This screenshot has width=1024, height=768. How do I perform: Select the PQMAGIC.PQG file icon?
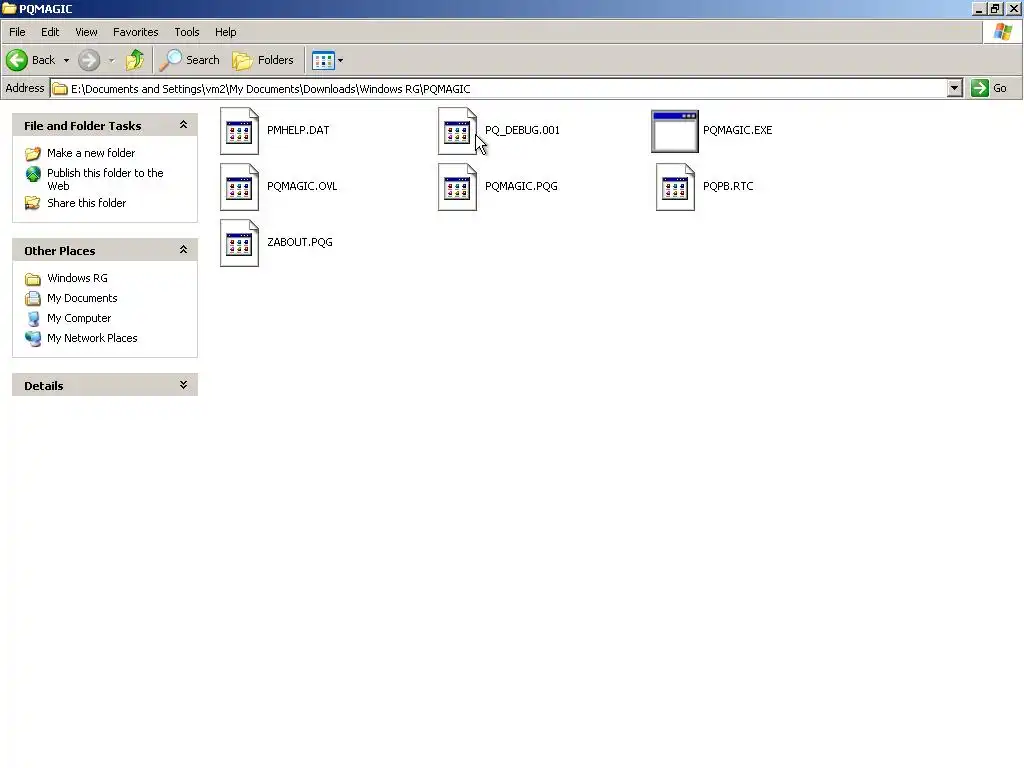click(x=457, y=187)
